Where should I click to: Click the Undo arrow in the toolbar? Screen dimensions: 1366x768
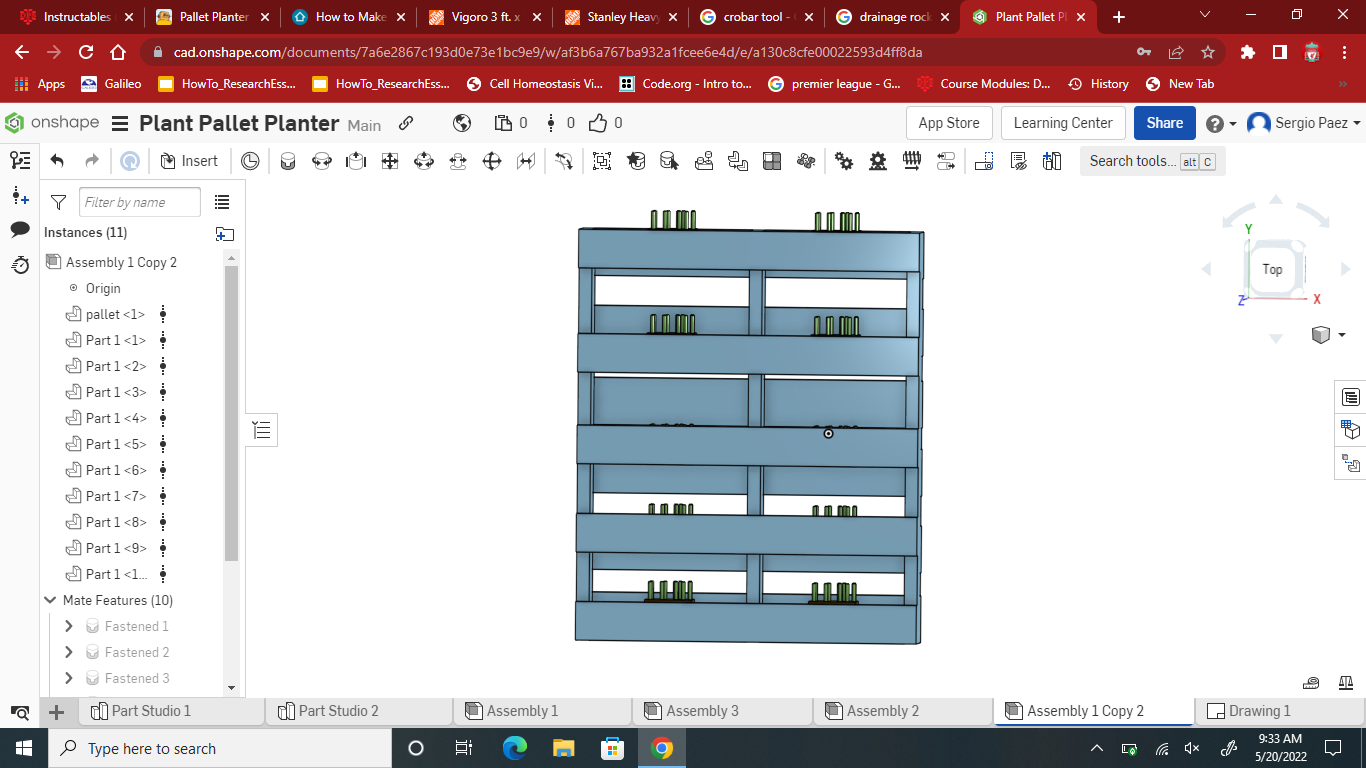tap(55, 160)
